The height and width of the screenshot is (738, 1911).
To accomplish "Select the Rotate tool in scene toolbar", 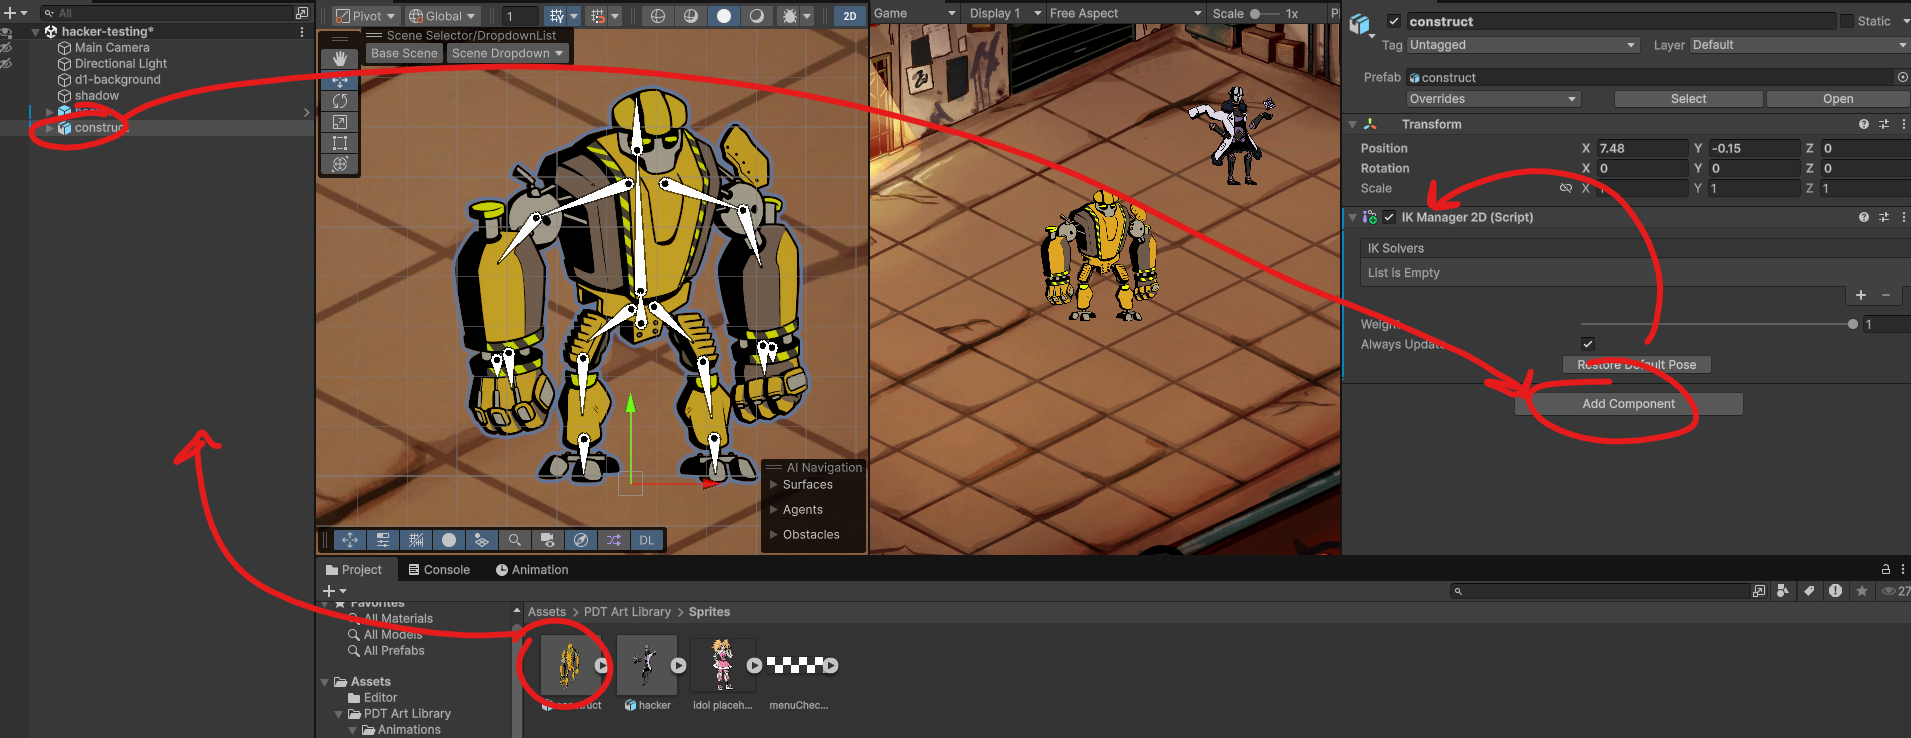I will coord(340,101).
